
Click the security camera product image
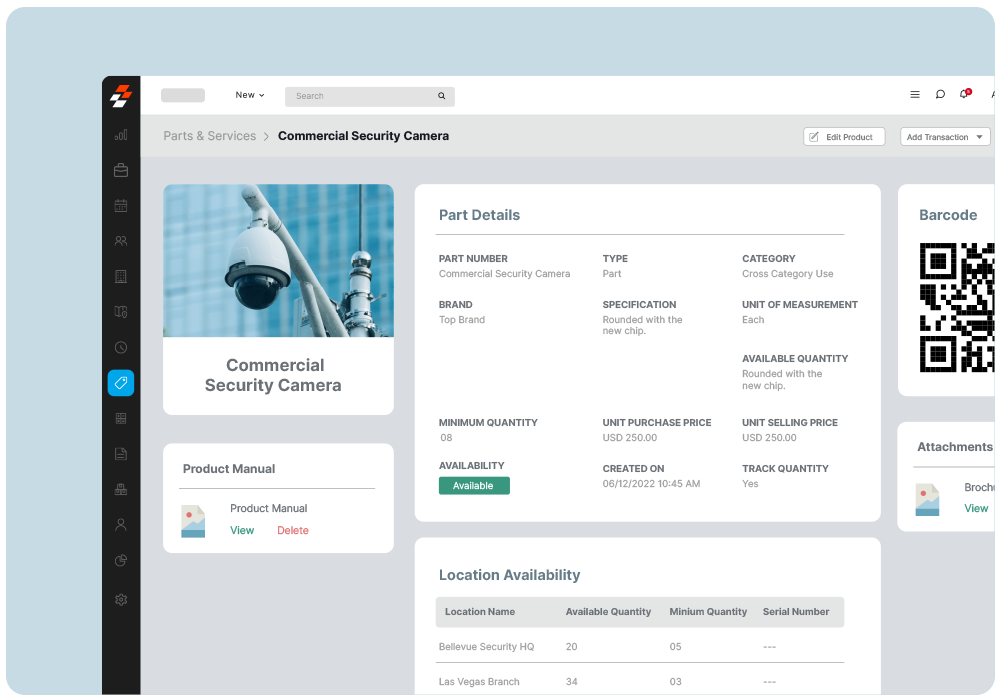point(278,261)
